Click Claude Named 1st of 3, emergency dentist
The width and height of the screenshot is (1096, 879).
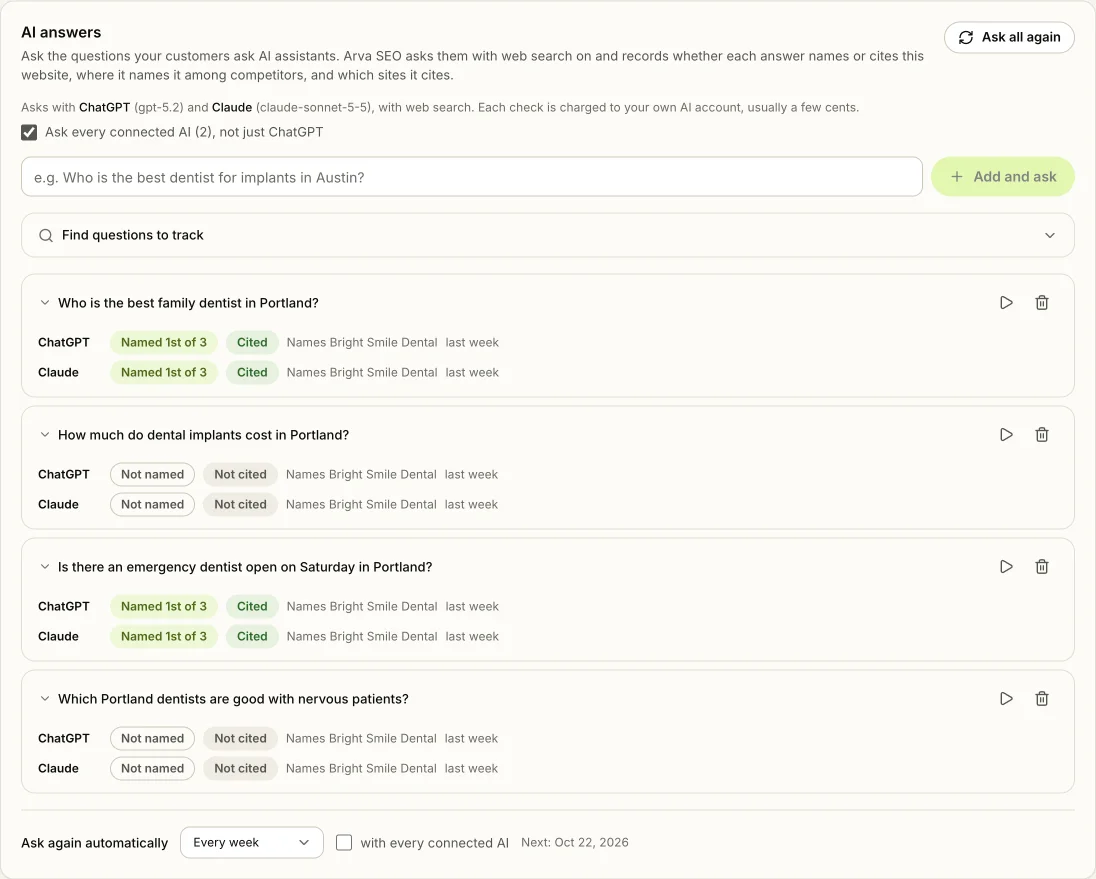click(x=164, y=637)
